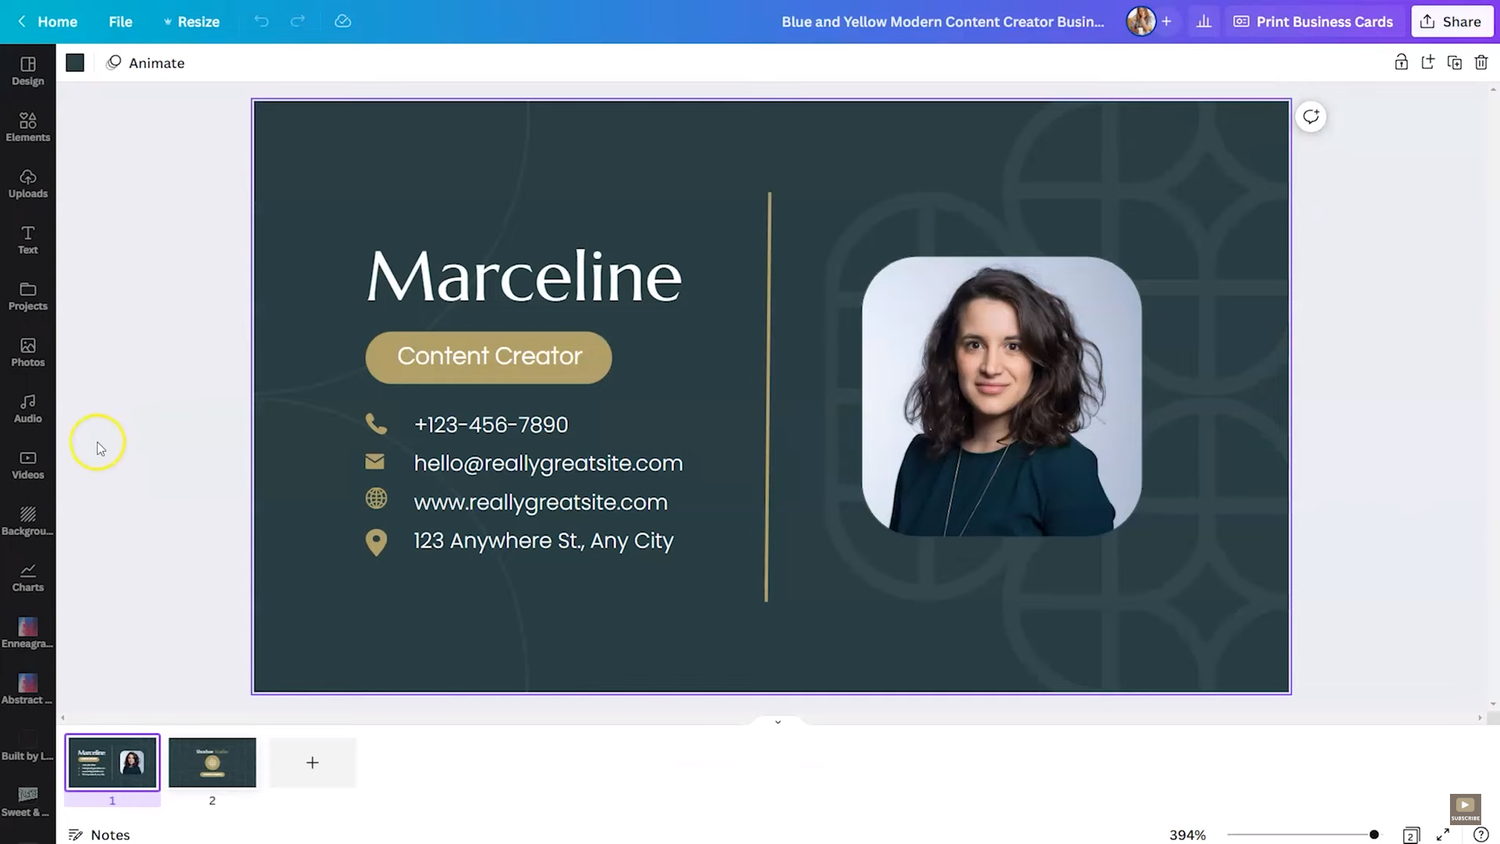The width and height of the screenshot is (1500, 844).
Task: Open the Videos panel
Action: pyautogui.click(x=27, y=463)
